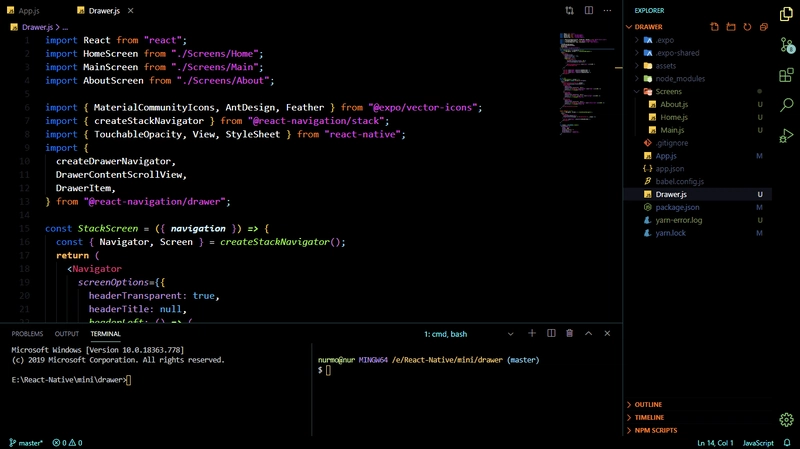Close the Drawer.js editor tab
Viewport: 800px width, 449px height.
(x=131, y=10)
